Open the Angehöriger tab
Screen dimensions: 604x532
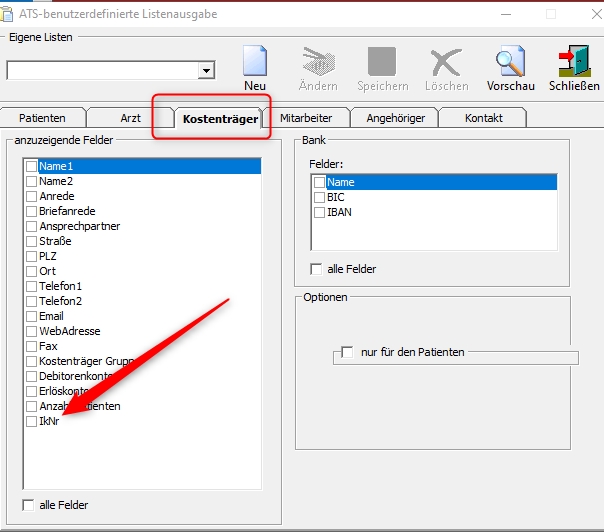click(x=395, y=118)
